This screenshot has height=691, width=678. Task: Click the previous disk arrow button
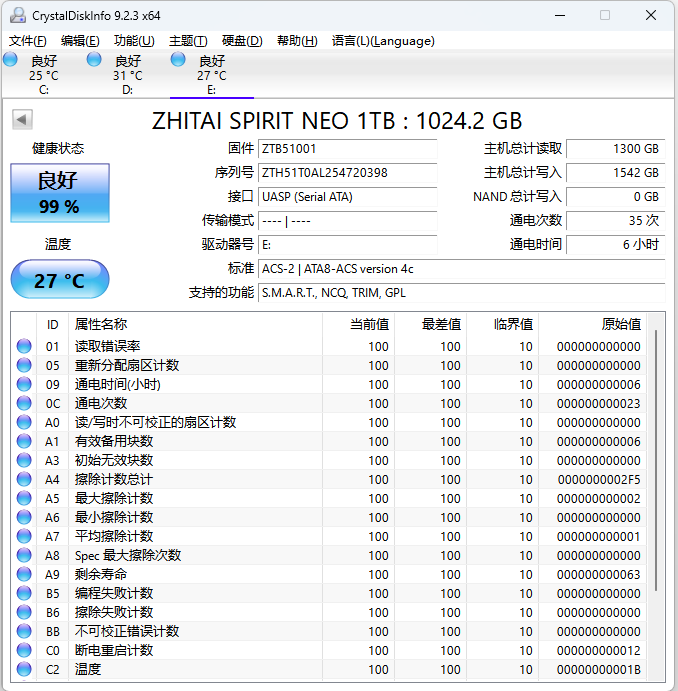click(21, 120)
